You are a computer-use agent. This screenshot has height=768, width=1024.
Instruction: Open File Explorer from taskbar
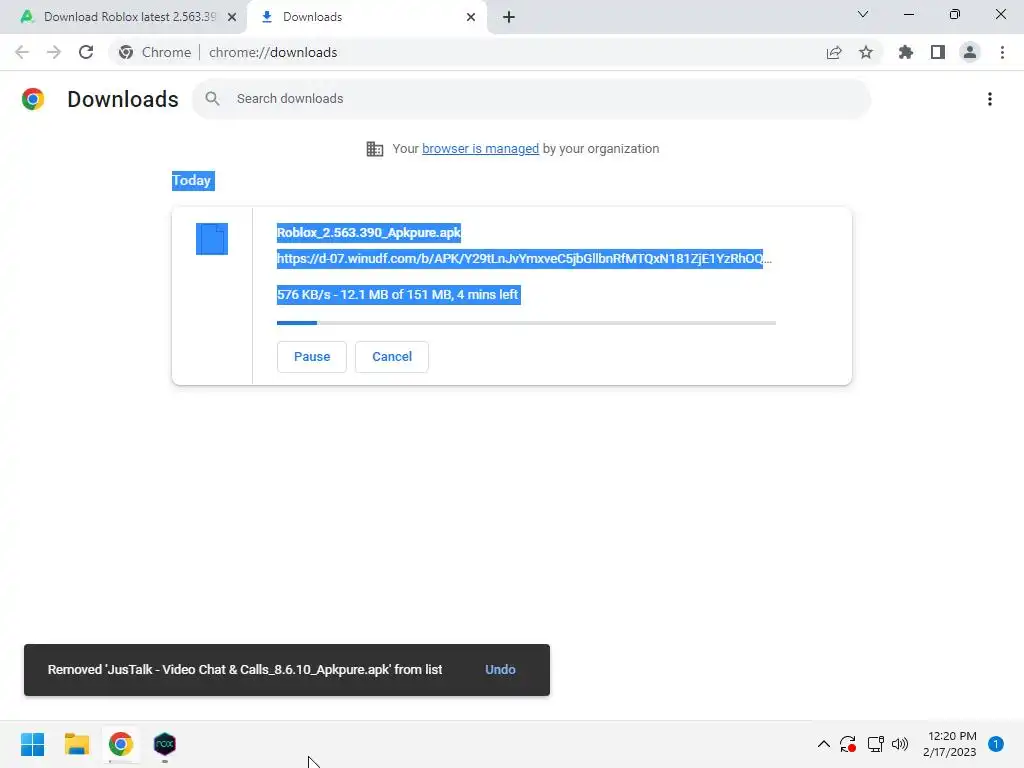click(77, 744)
